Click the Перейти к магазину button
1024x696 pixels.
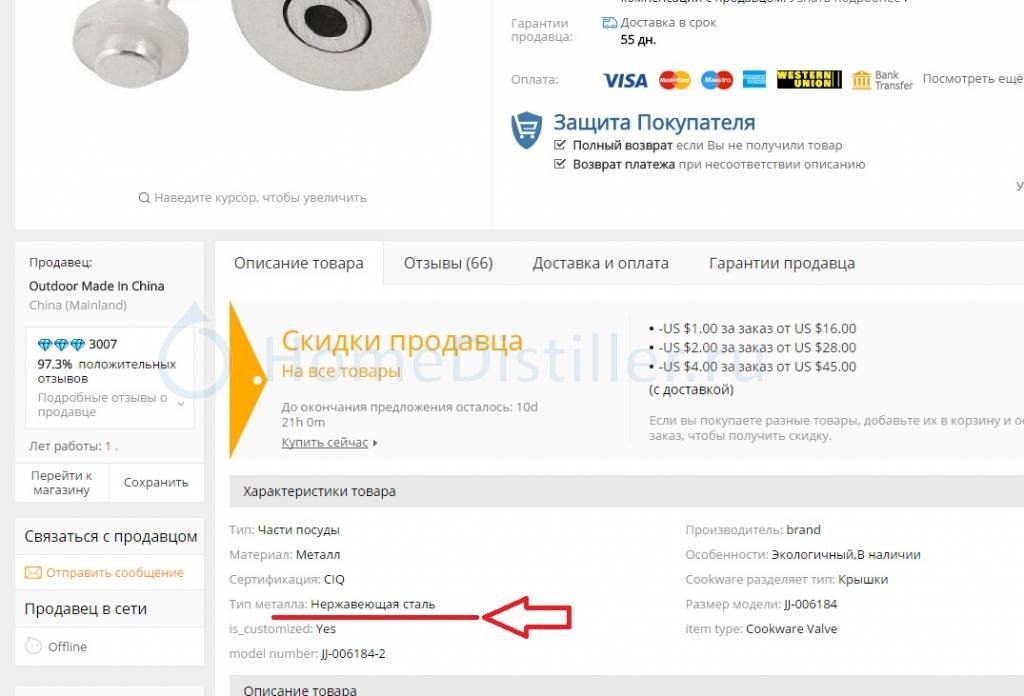tap(61, 482)
